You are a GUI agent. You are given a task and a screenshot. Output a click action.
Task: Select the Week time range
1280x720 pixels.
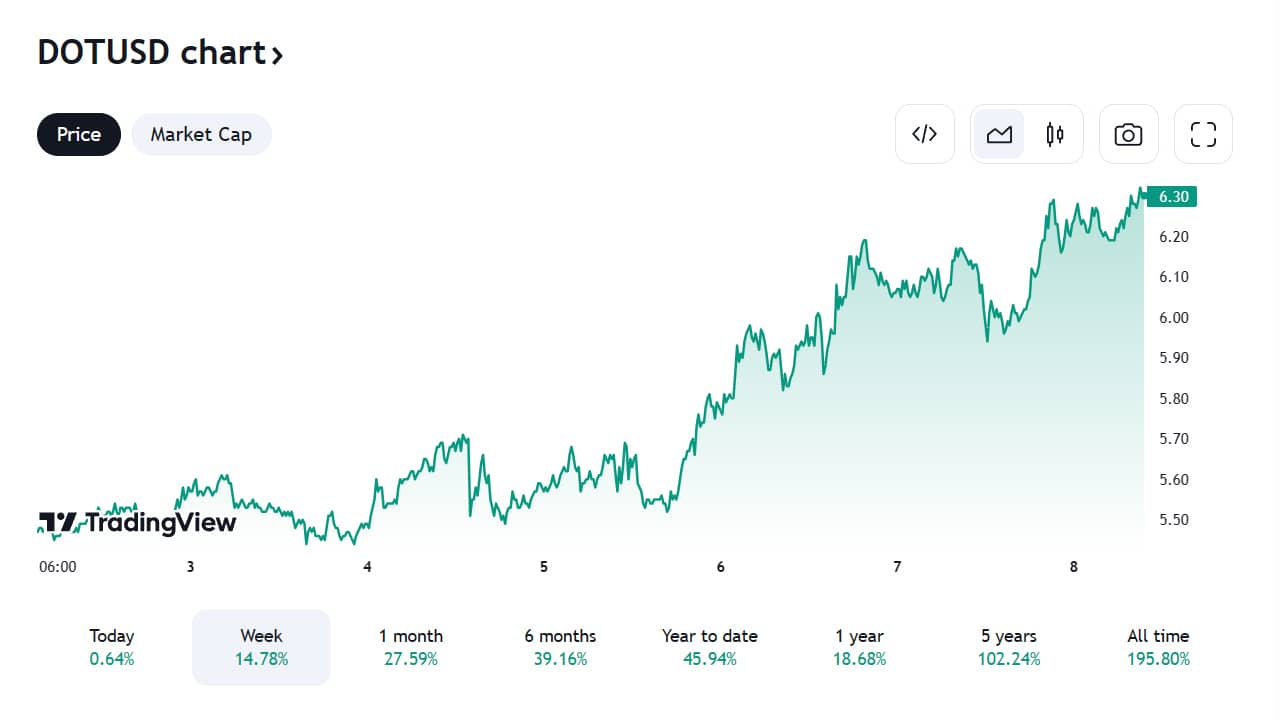tap(261, 647)
